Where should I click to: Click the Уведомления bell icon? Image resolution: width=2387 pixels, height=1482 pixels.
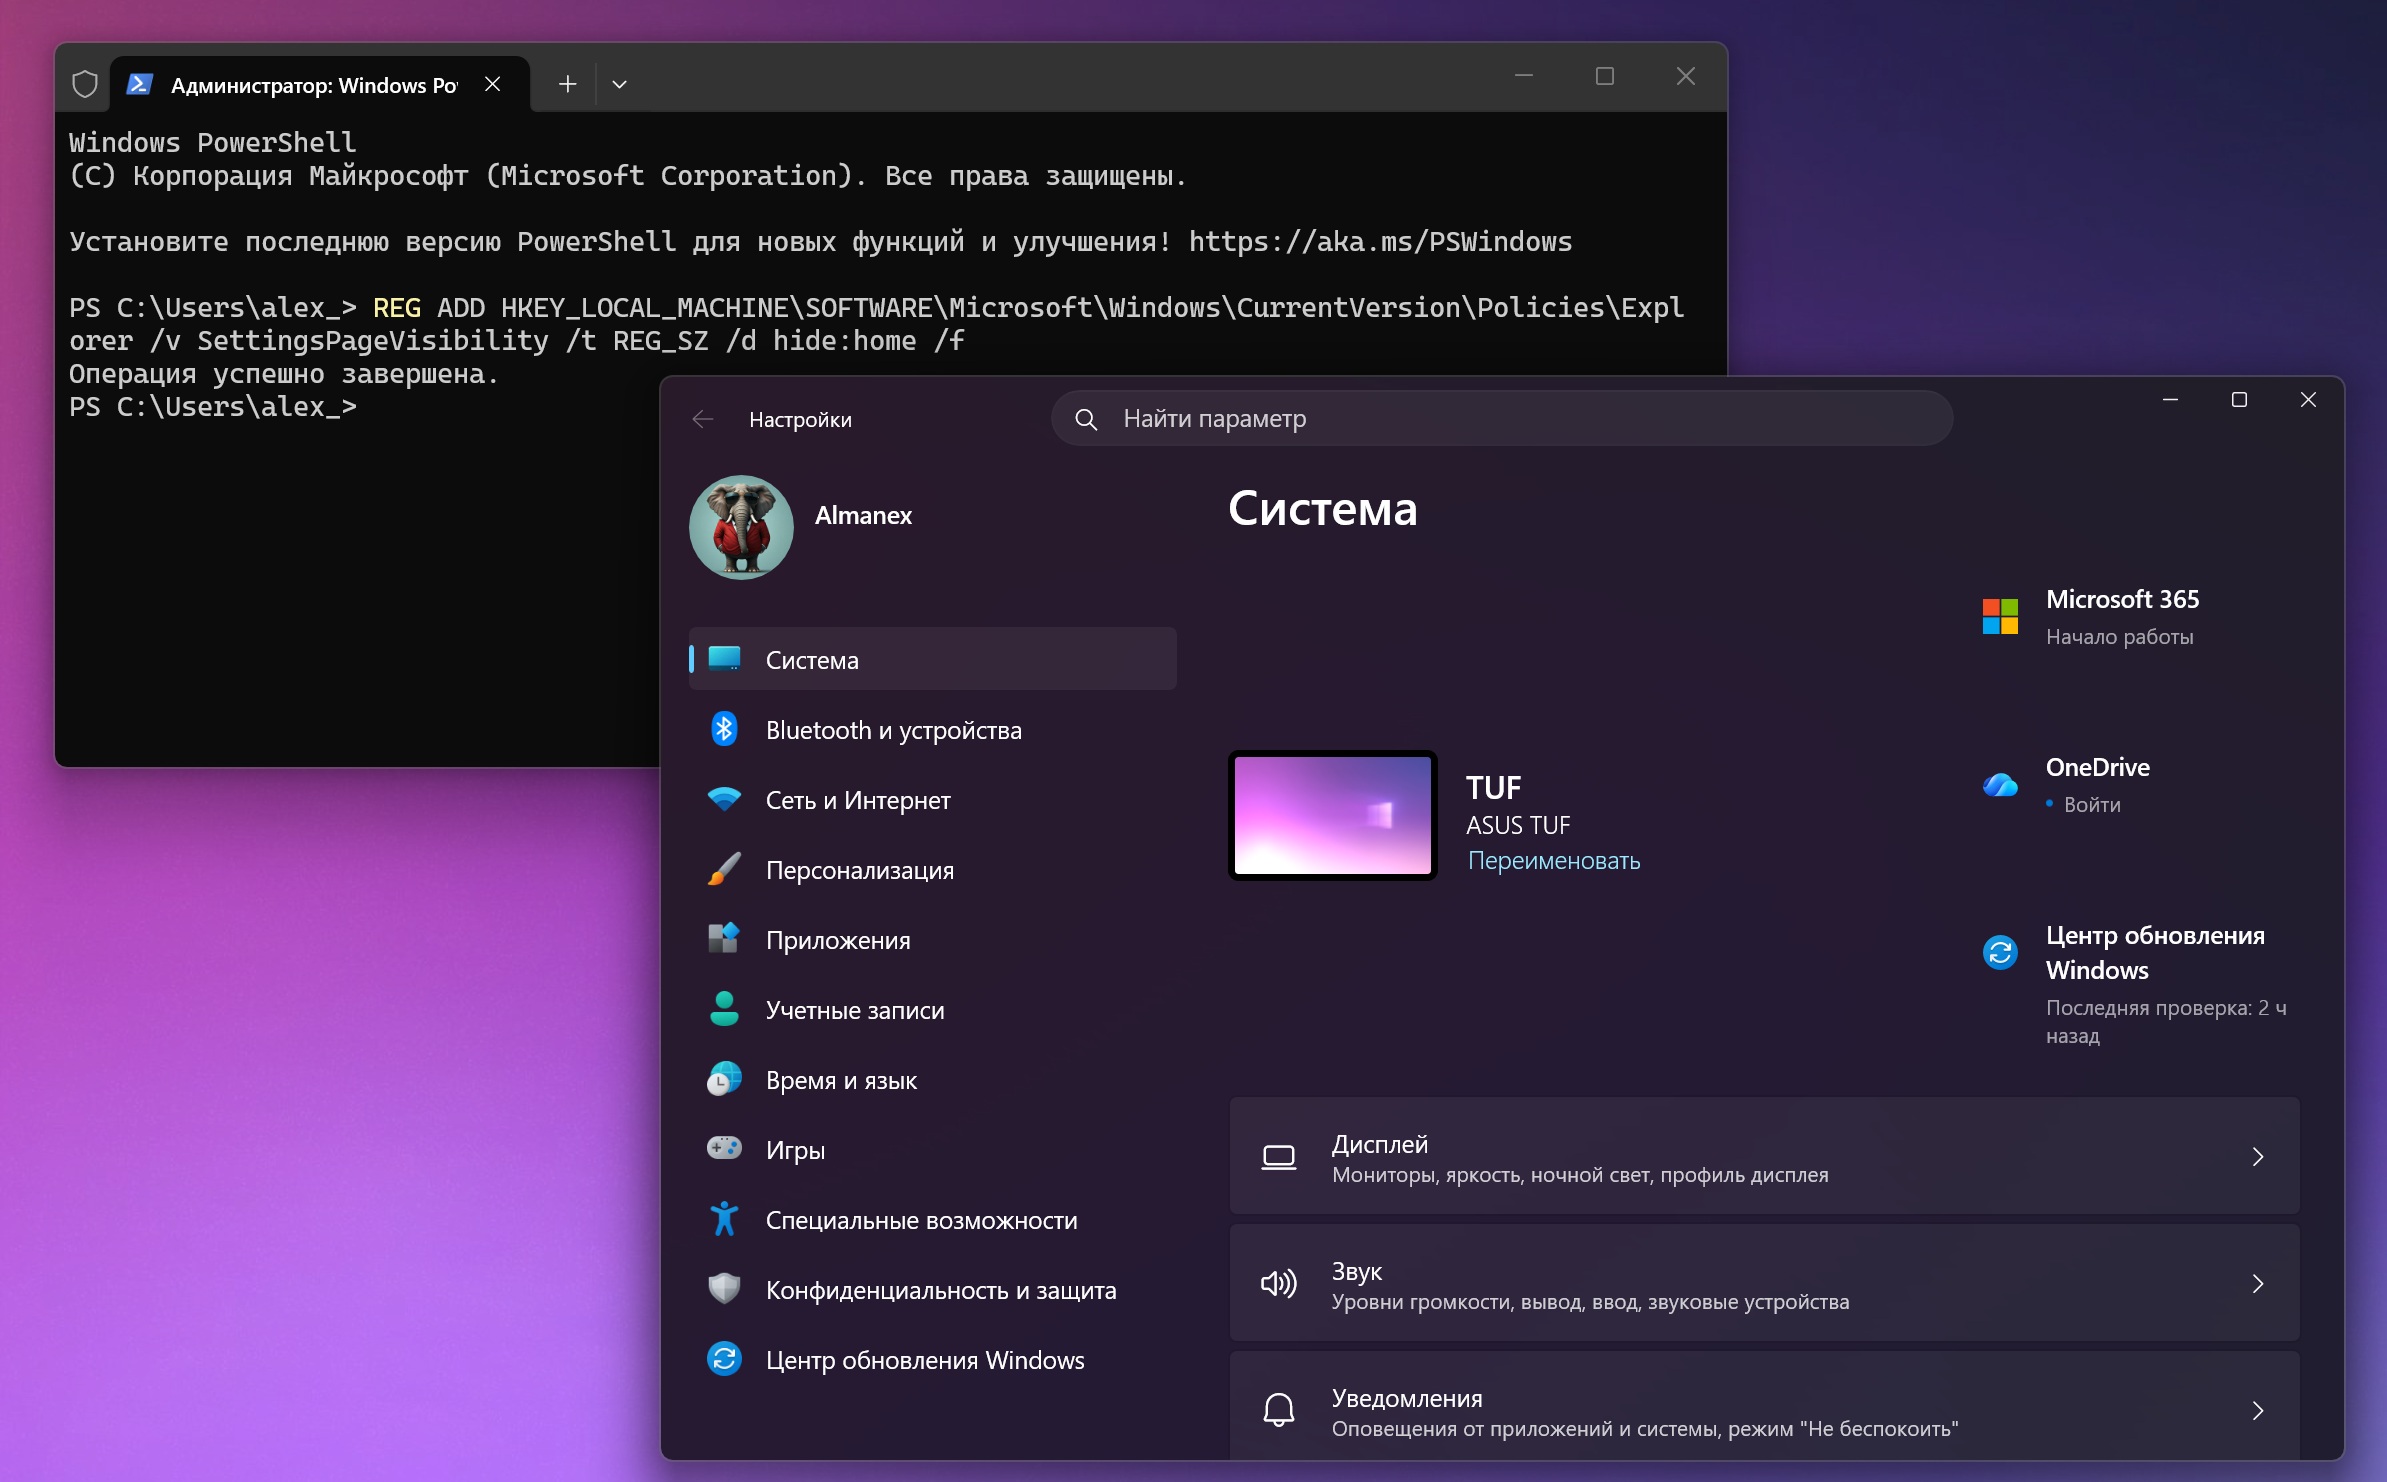pos(1279,1410)
